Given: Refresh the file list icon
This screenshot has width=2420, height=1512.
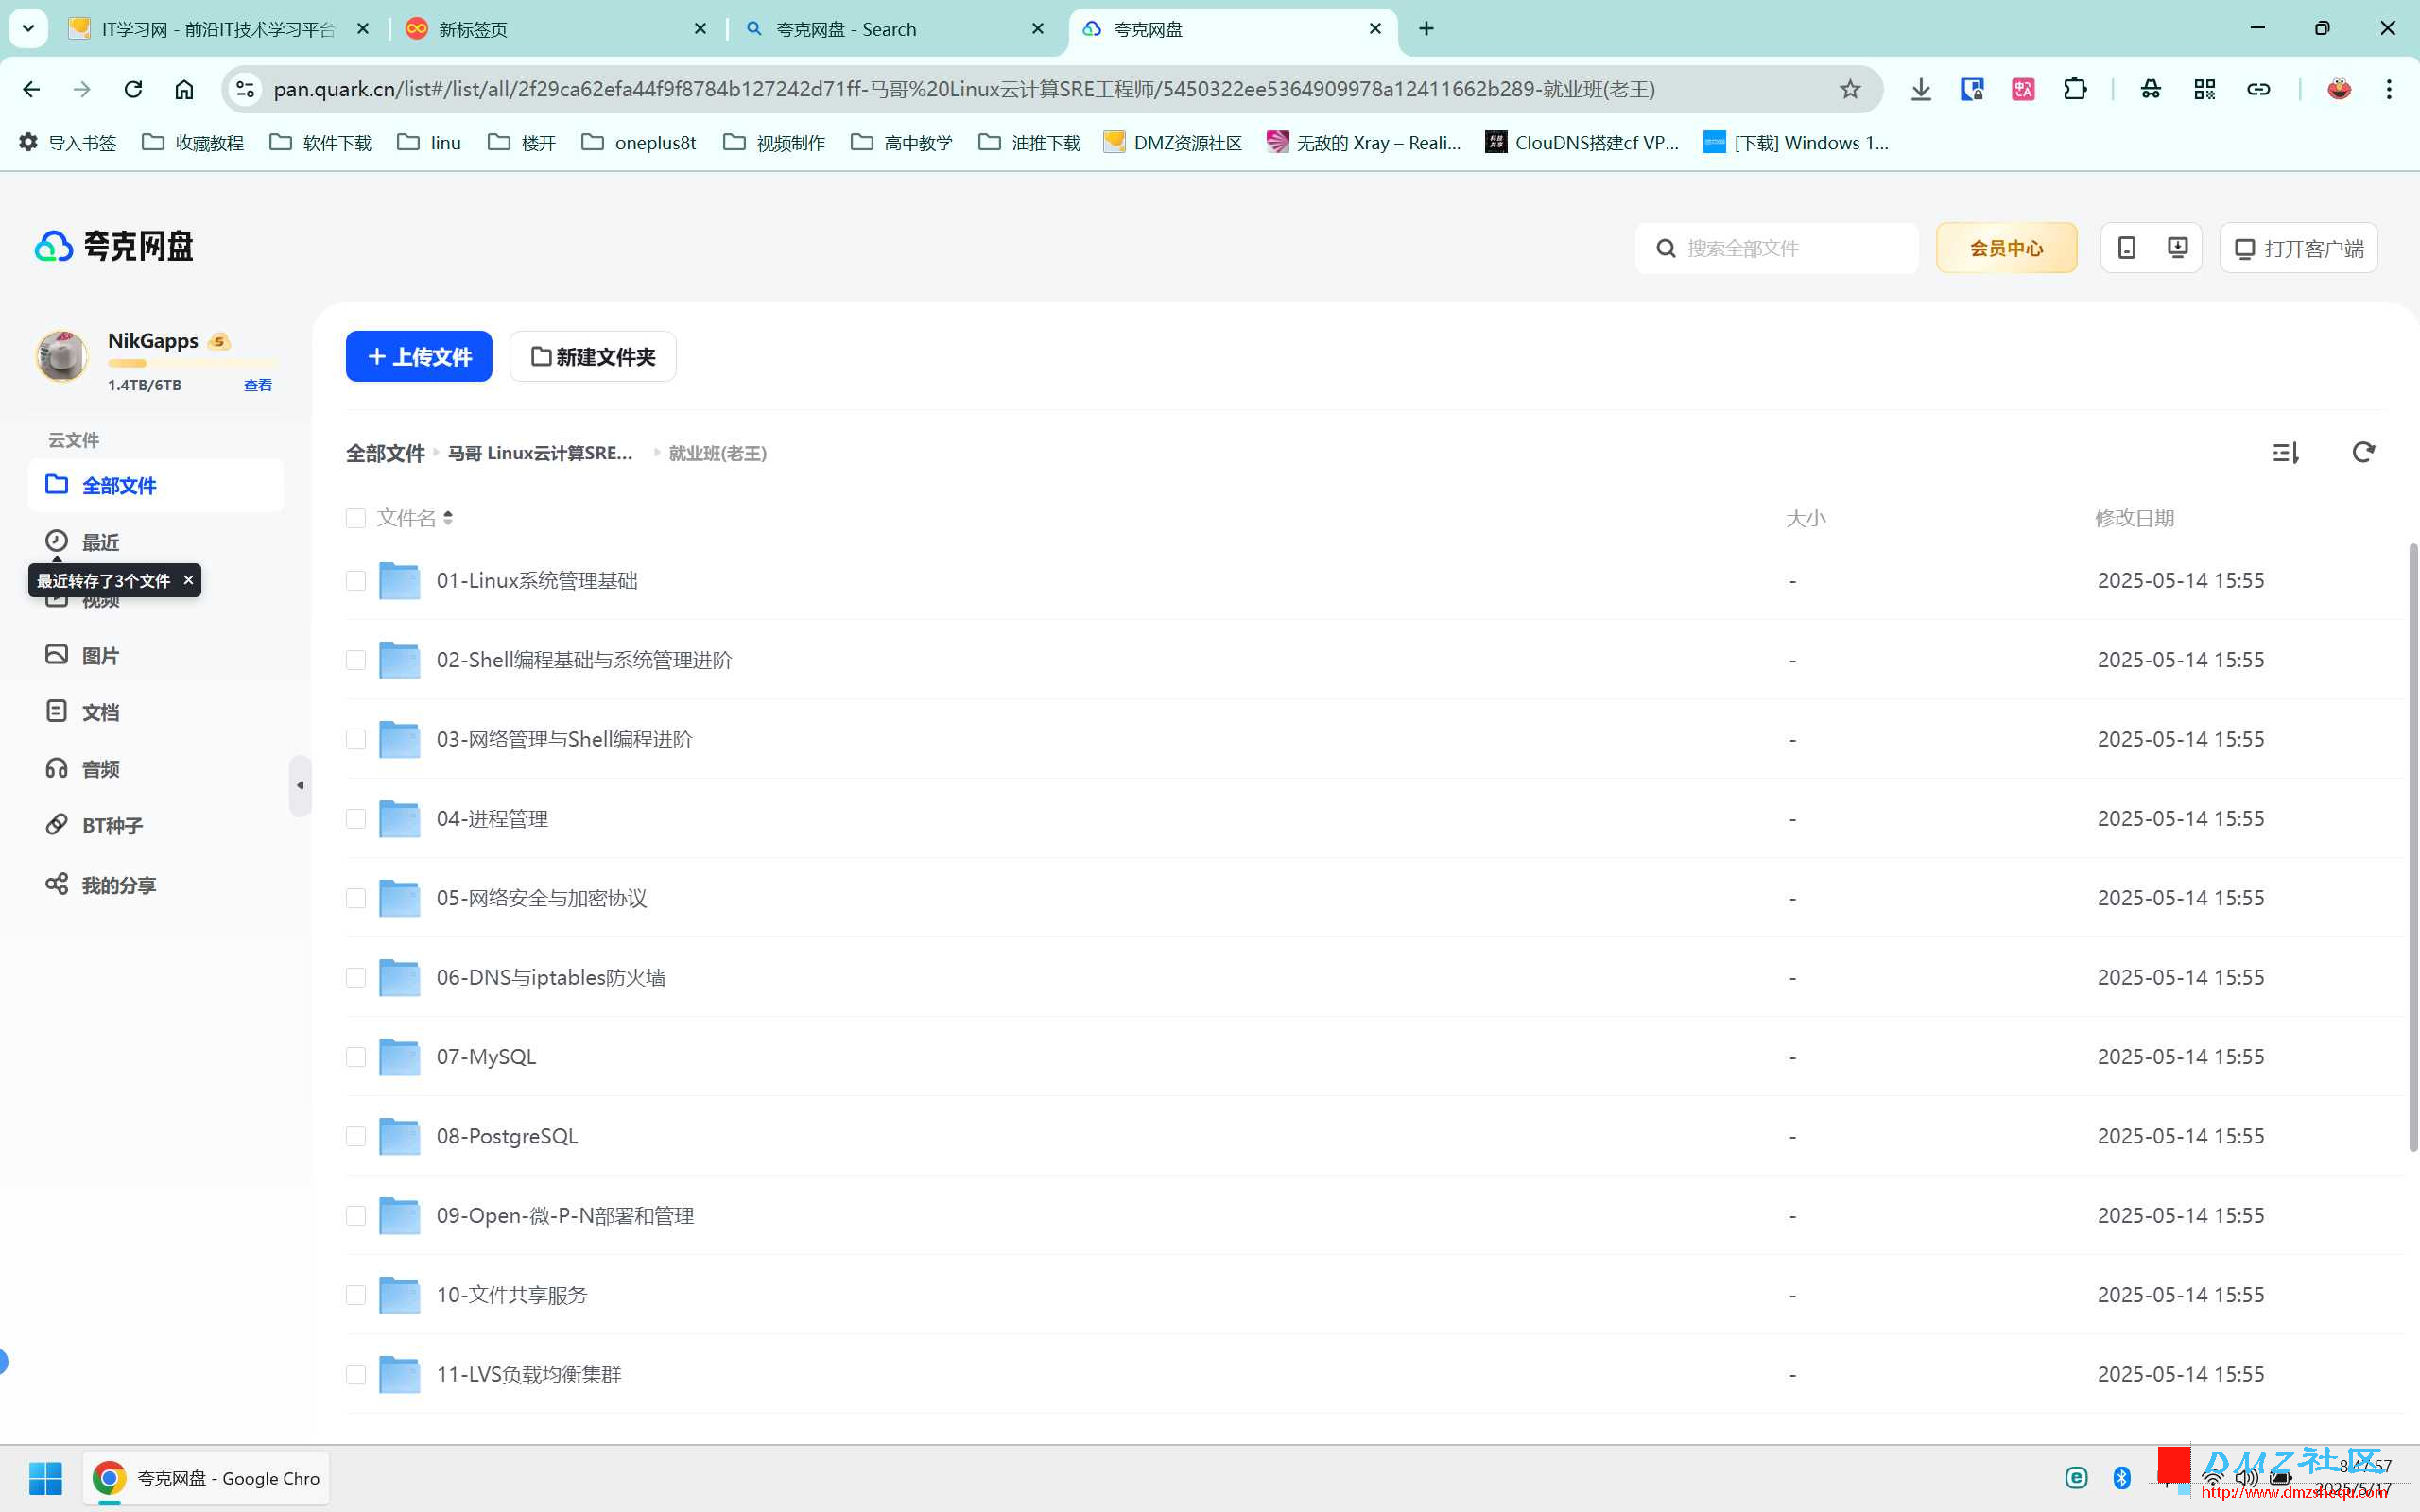Looking at the screenshot, I should click(2363, 453).
